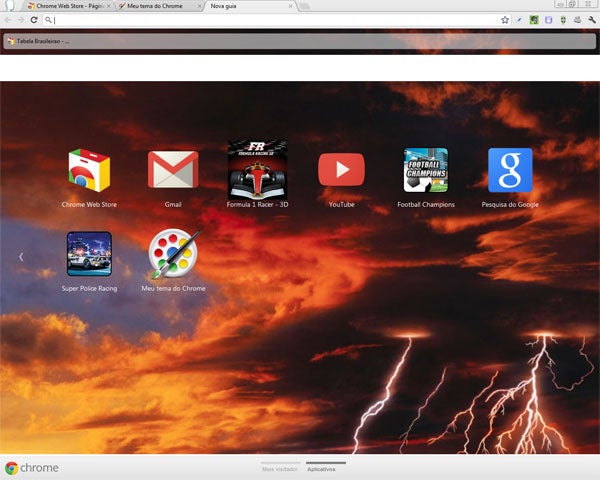Screen dimensions: 600x480
Task: Switch to Mais visitados section
Action: 280,468
